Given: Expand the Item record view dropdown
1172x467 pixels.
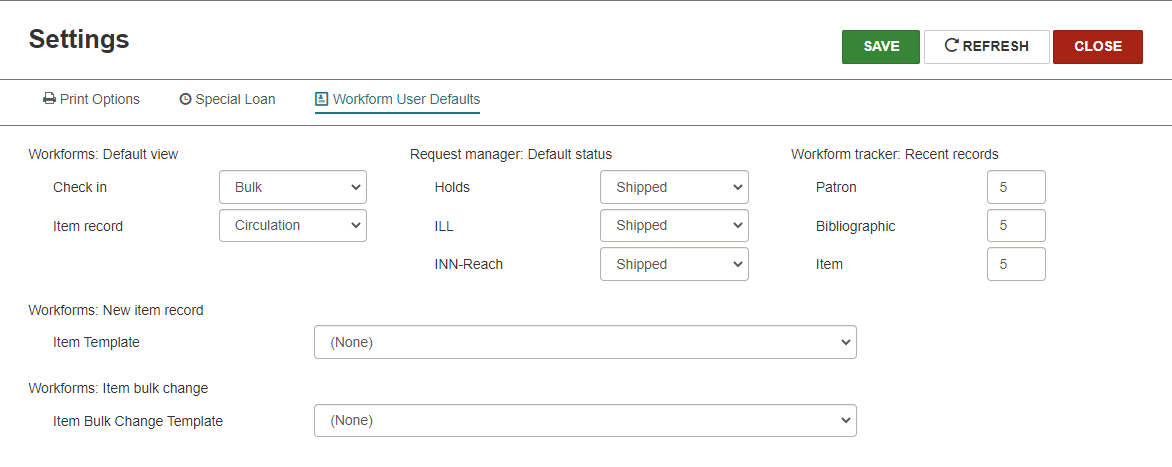Looking at the screenshot, I should pos(293,226).
